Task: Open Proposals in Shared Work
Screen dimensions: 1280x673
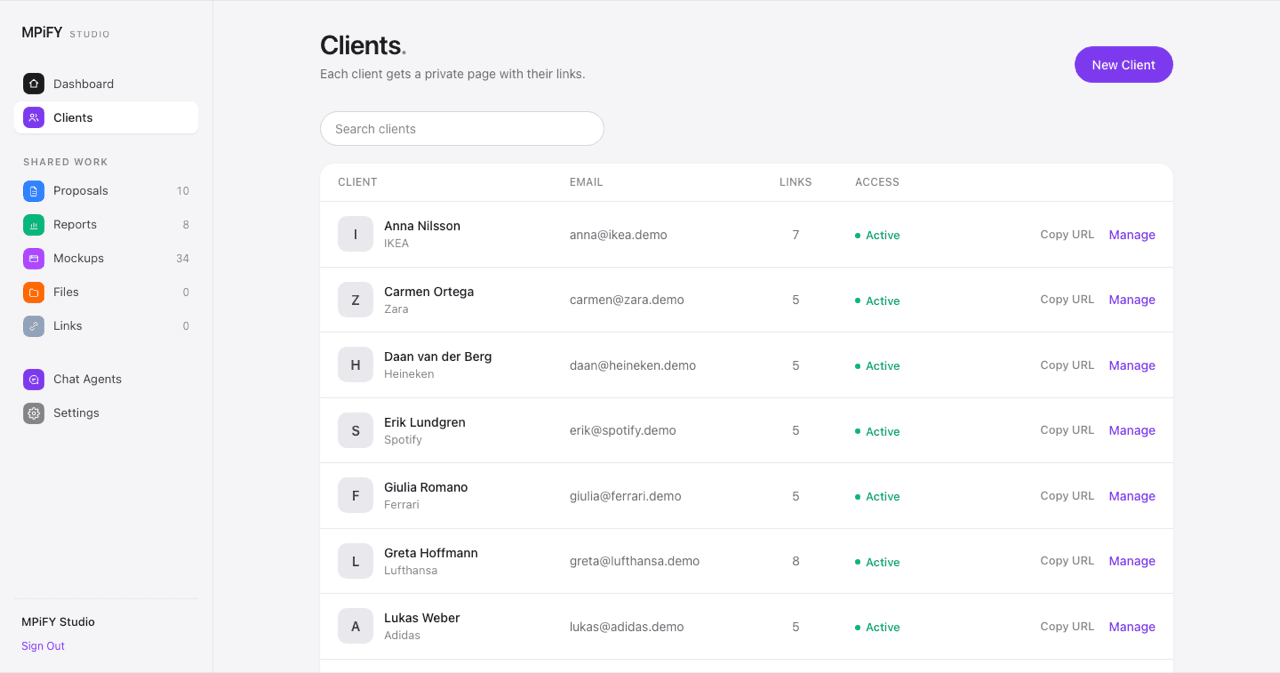Action: (x=106, y=191)
